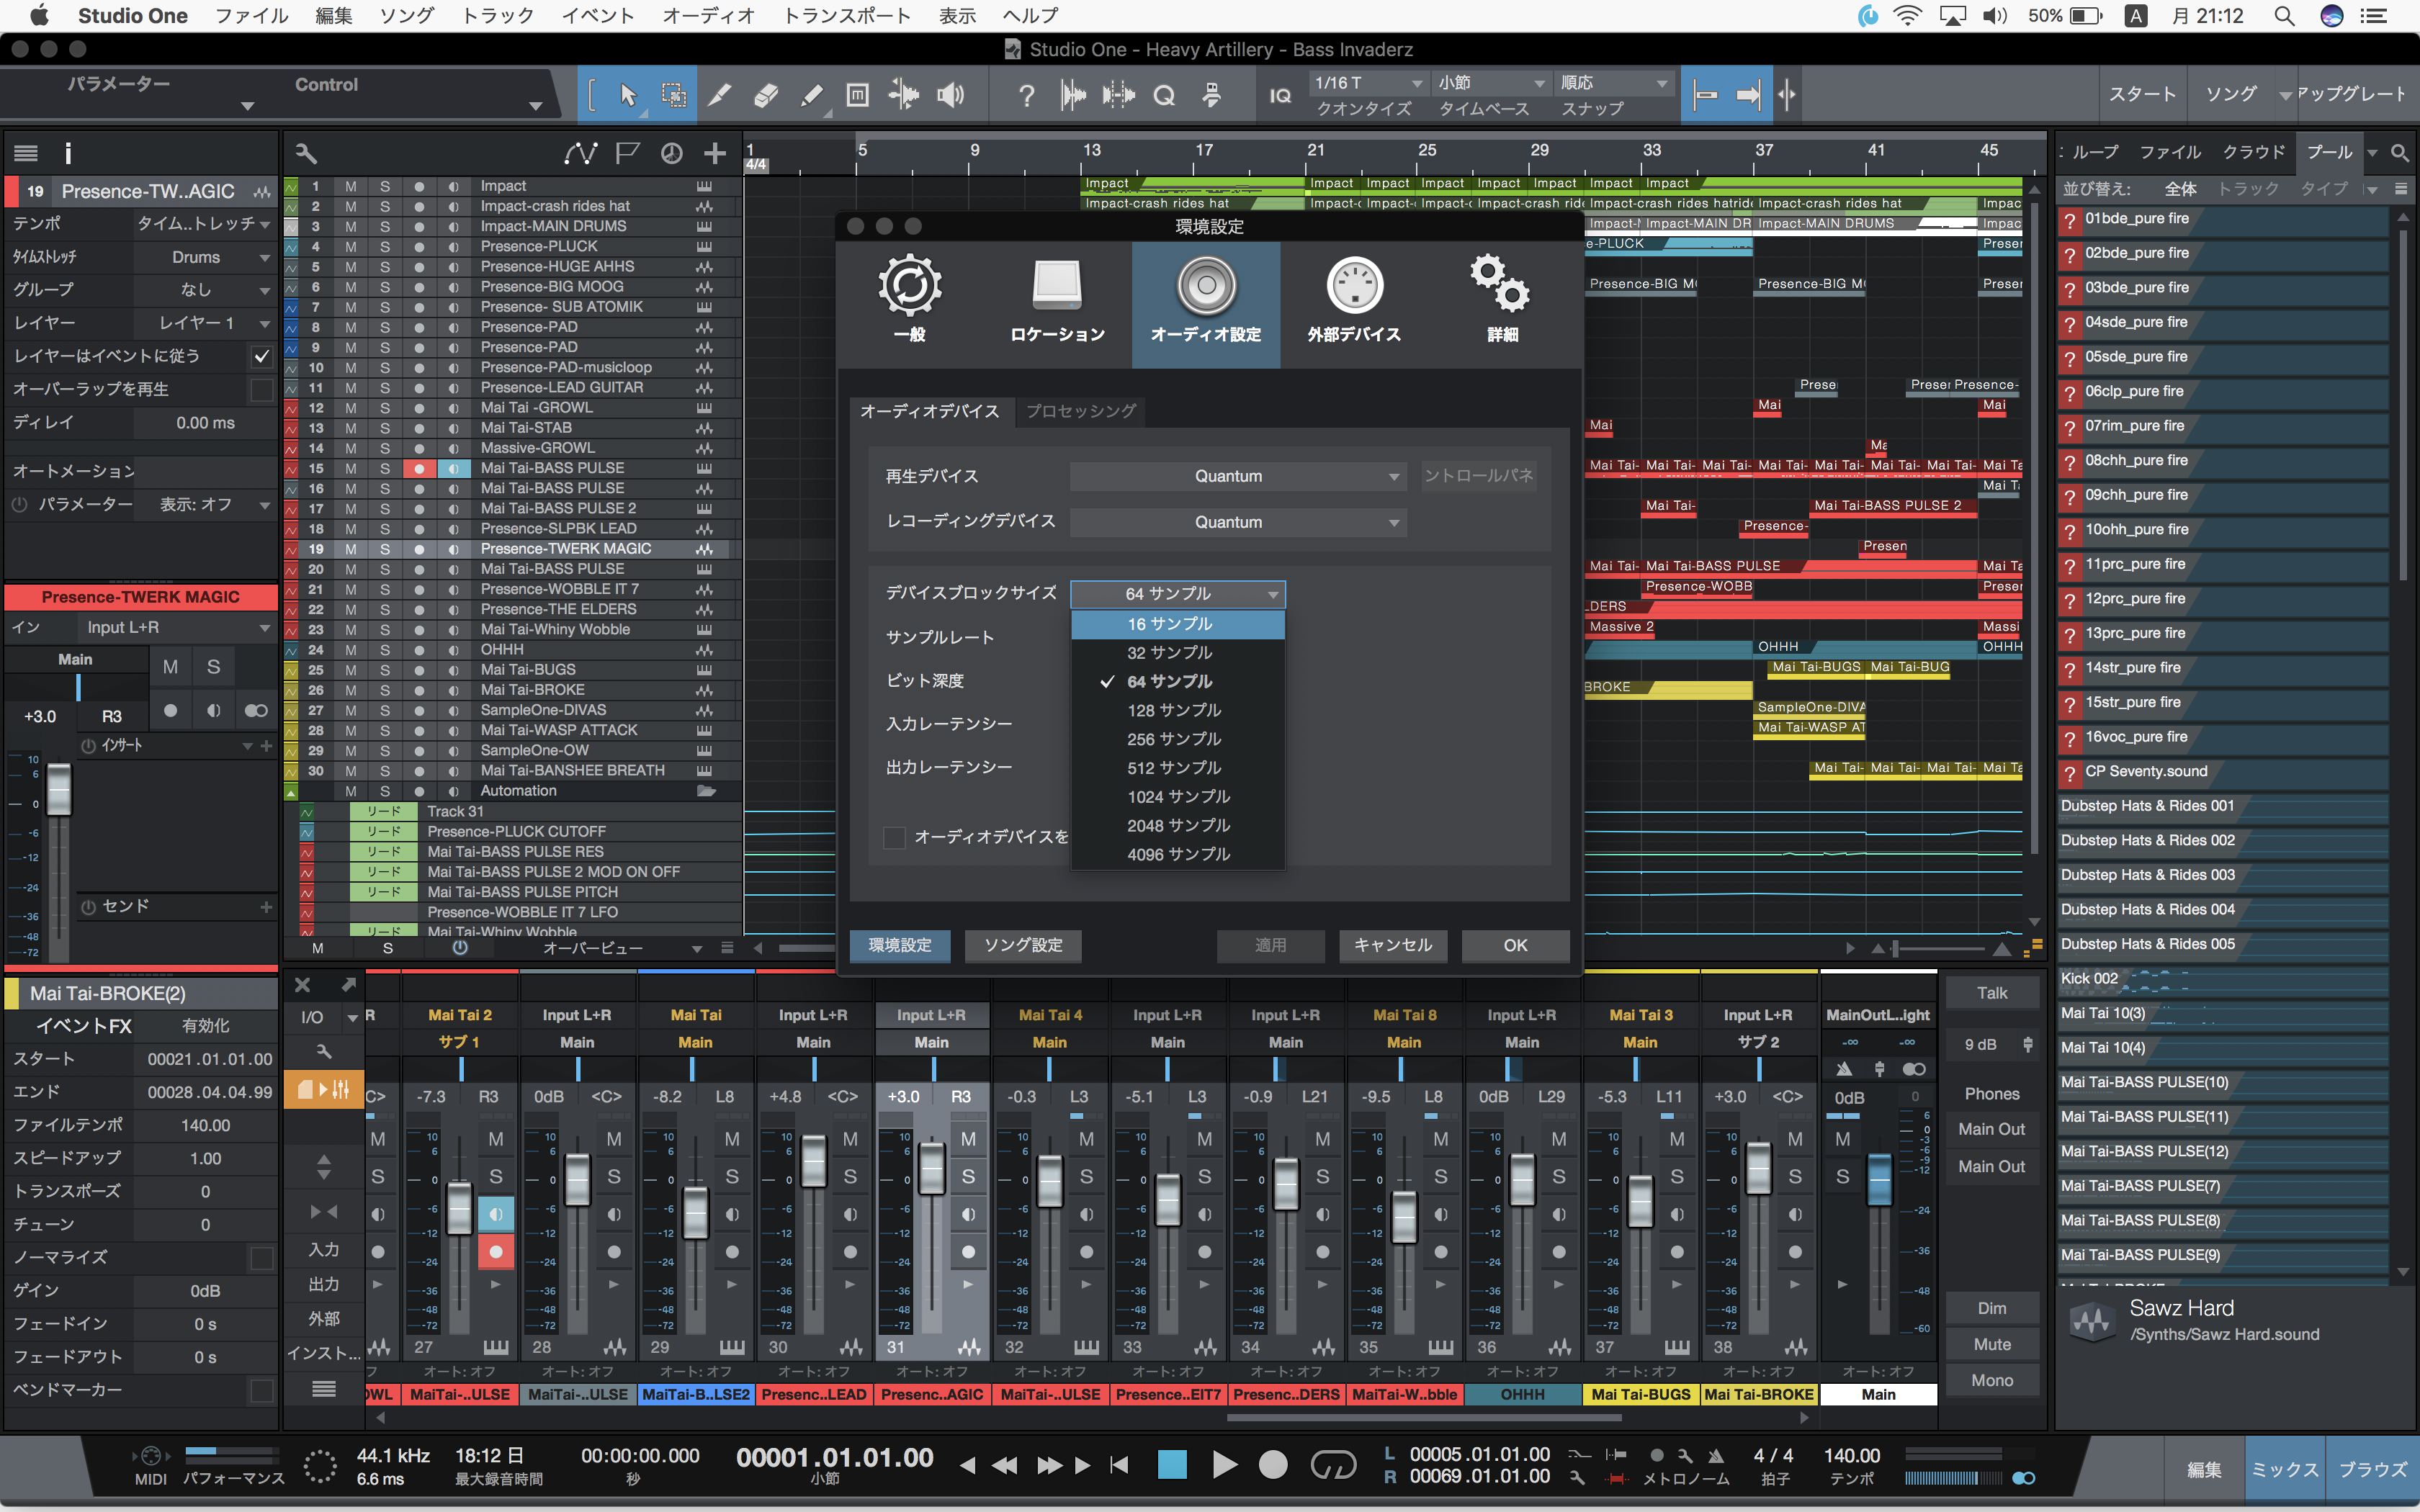This screenshot has height=1512, width=2420.
Task: Enable ノーマライズ checkbox
Action: coord(261,1257)
